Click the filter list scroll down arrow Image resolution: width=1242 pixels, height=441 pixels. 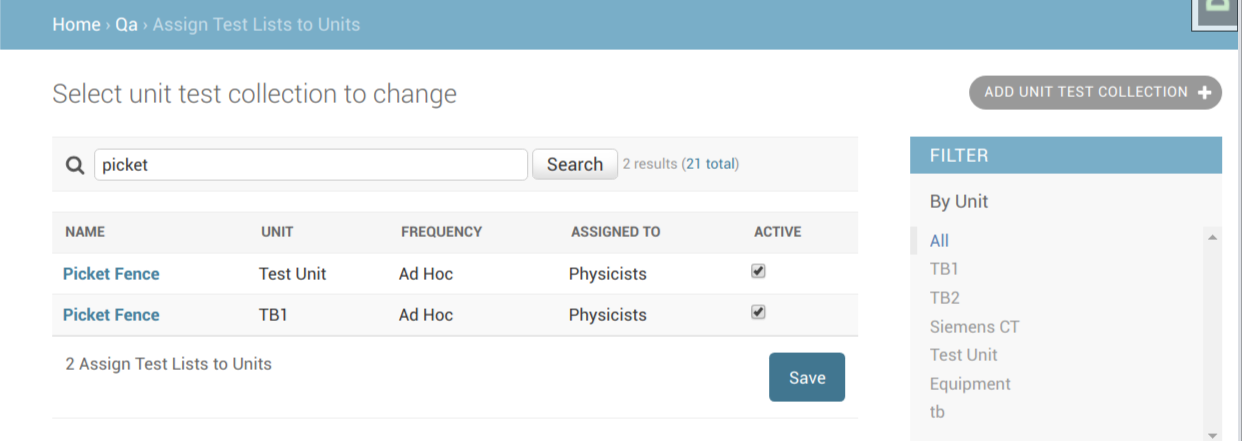(x=1212, y=435)
